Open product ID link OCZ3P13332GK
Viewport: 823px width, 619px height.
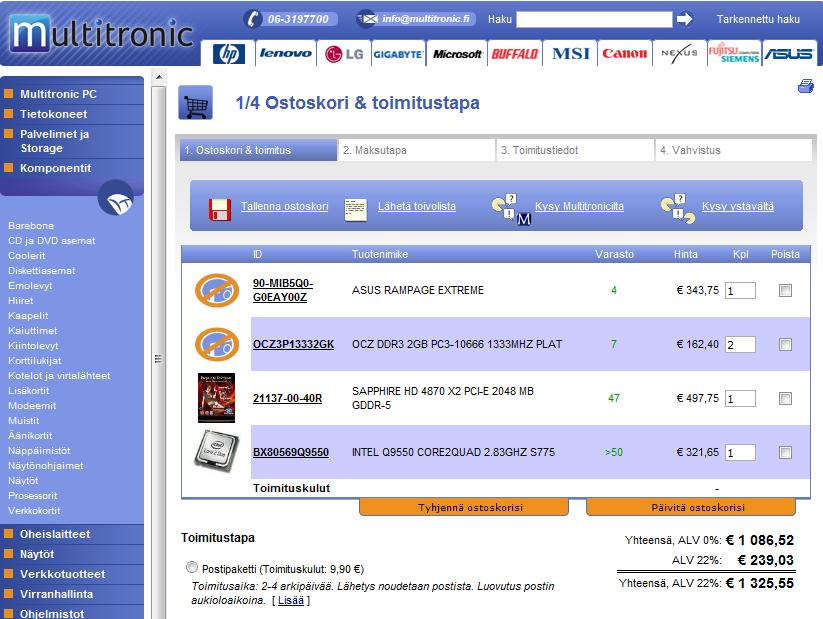coord(293,344)
